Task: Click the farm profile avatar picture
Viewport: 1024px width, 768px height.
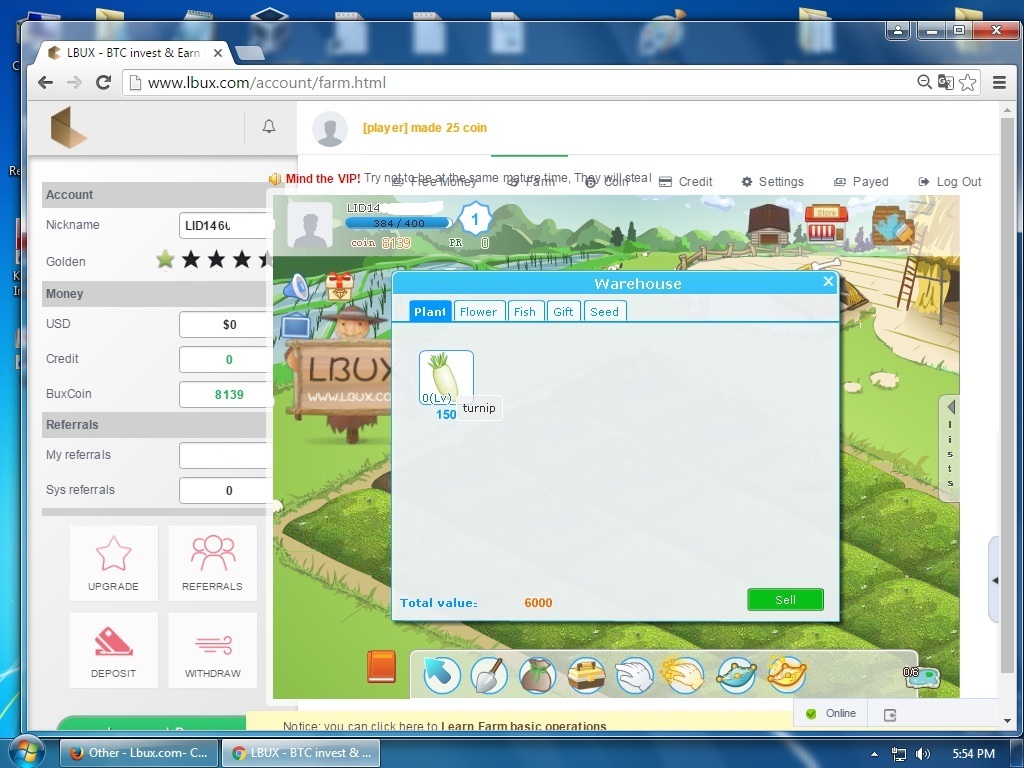Action: tap(310, 225)
